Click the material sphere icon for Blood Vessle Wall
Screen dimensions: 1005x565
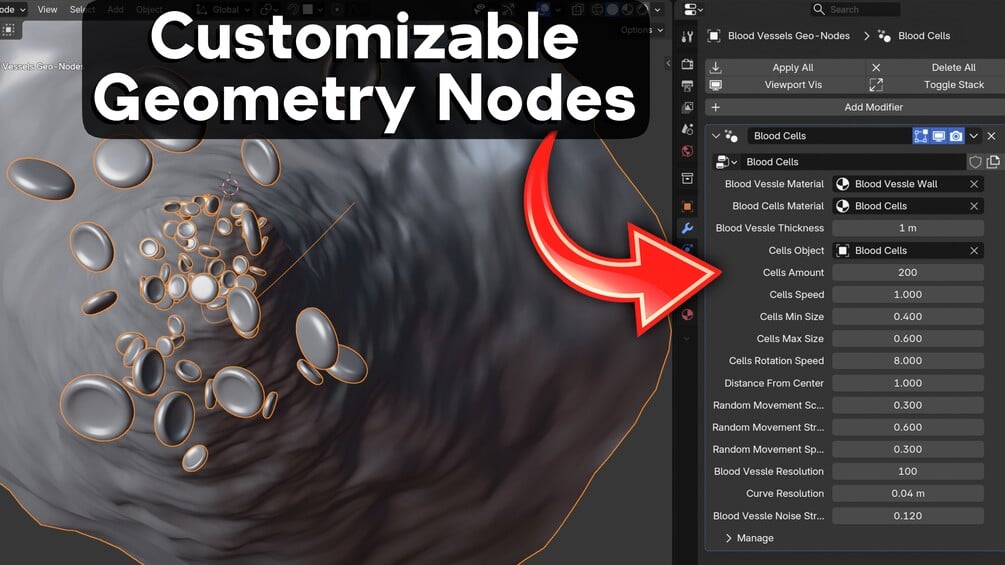click(x=843, y=184)
